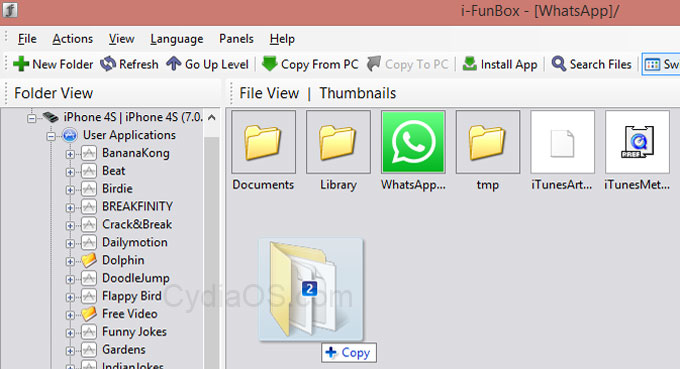Select DoodleJump in the folder tree
680x369 pixels.
136,278
